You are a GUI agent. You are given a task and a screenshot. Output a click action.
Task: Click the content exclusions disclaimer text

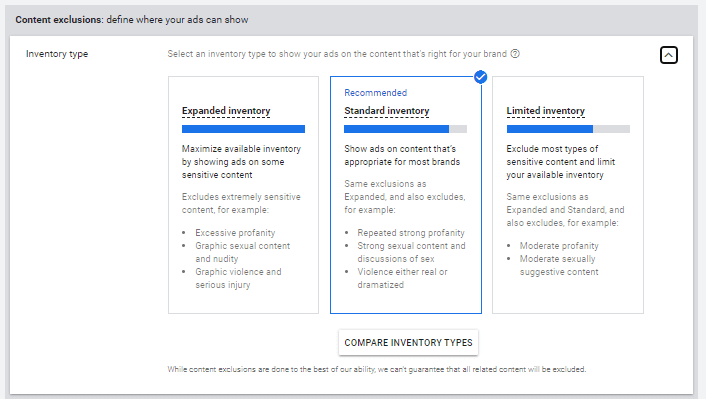377,369
